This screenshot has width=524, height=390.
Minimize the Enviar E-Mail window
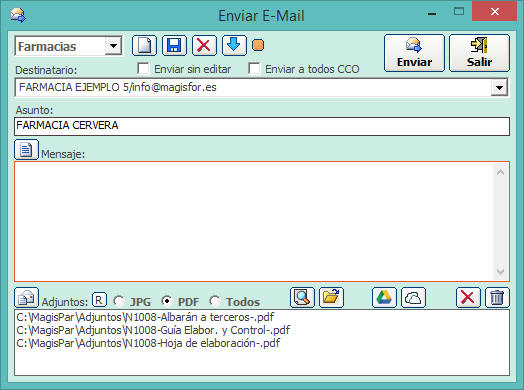(432, 14)
